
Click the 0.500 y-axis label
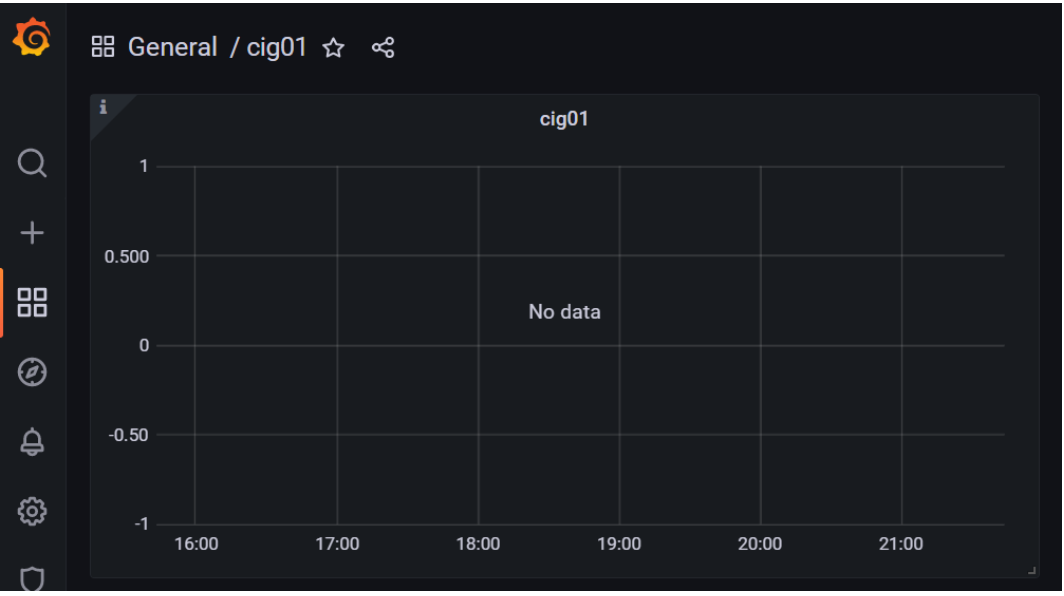pos(127,257)
